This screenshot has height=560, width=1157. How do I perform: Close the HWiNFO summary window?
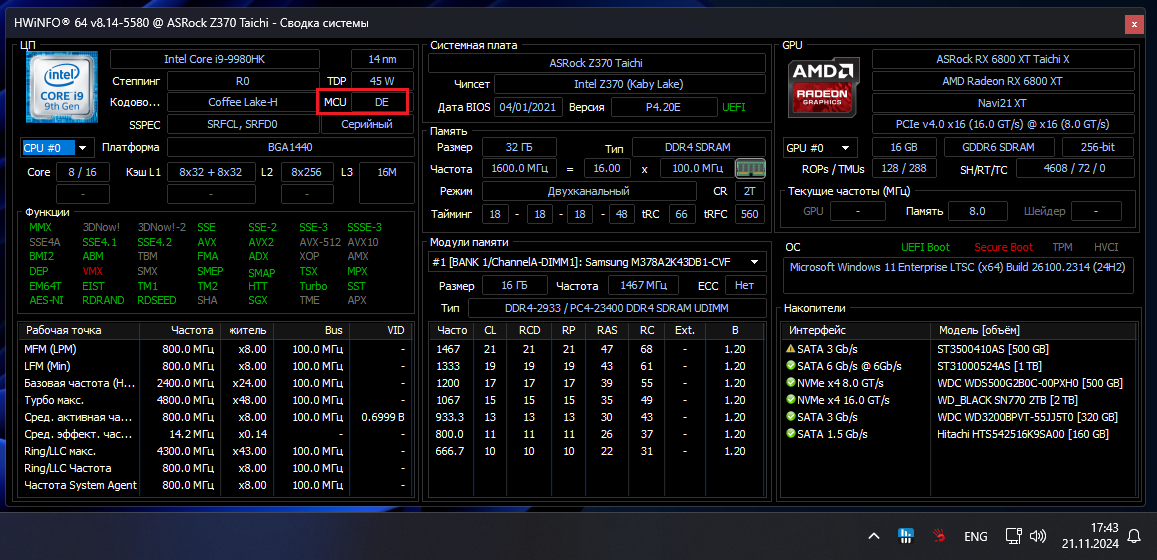tap(1135, 24)
